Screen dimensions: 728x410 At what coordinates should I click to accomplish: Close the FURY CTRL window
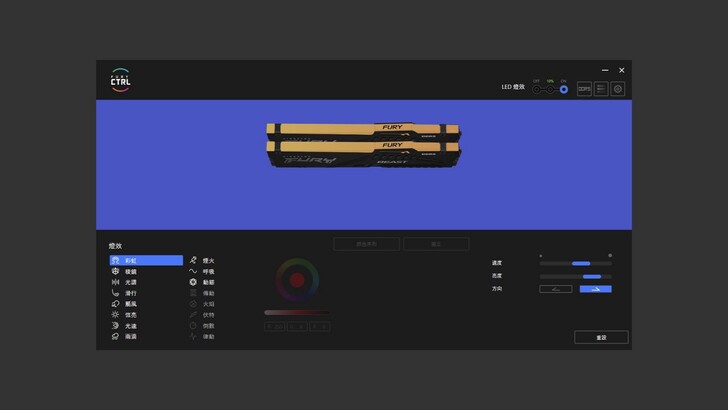point(622,70)
